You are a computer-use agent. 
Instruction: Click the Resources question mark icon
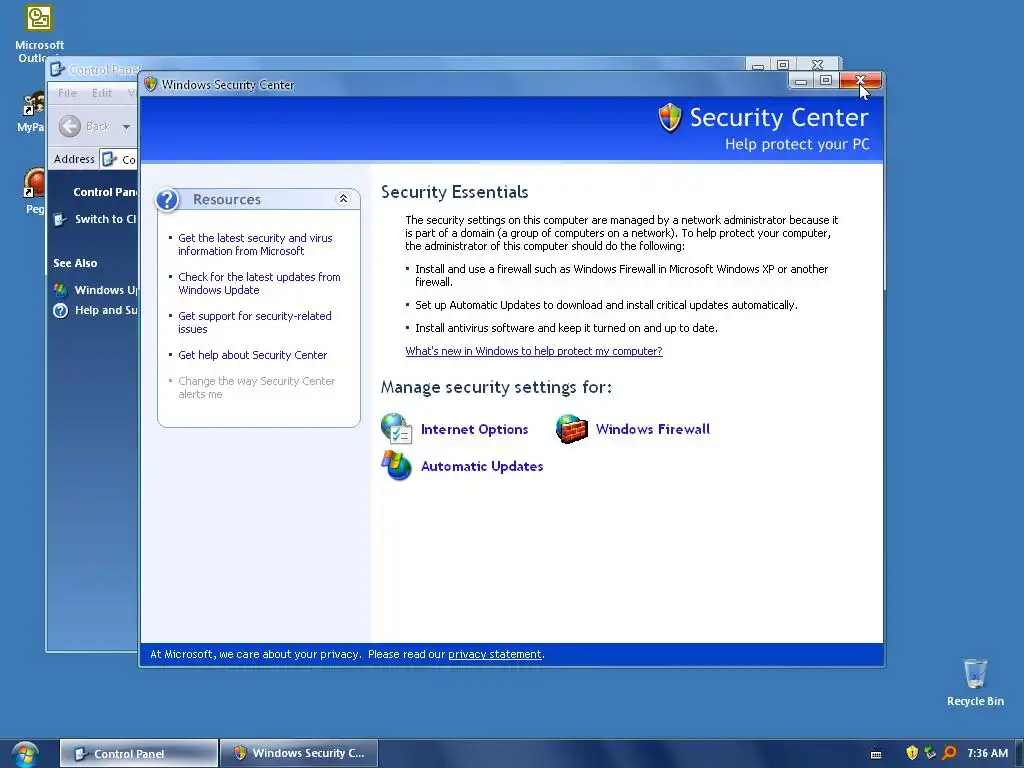point(167,199)
